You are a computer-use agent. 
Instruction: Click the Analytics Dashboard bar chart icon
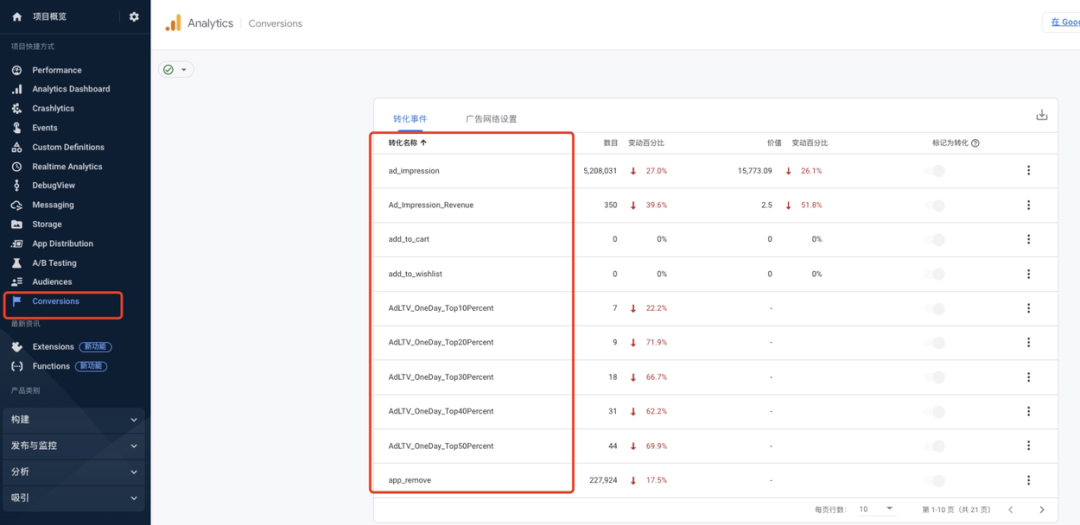(x=17, y=89)
